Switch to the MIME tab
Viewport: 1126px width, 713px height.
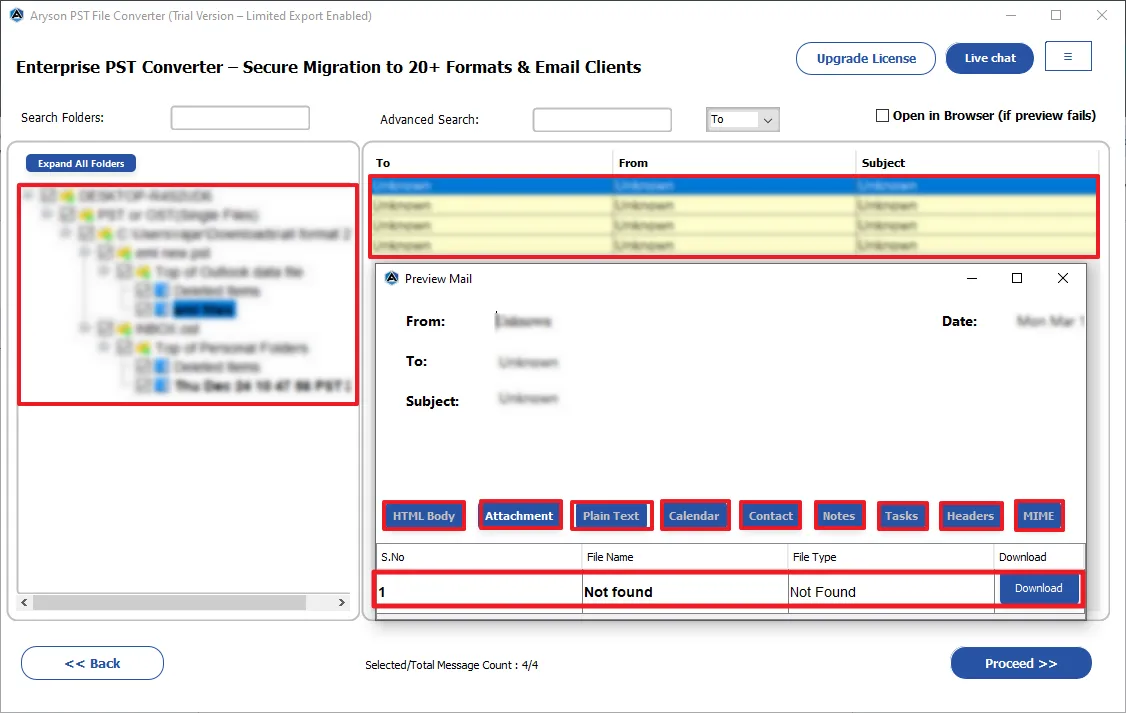1038,516
